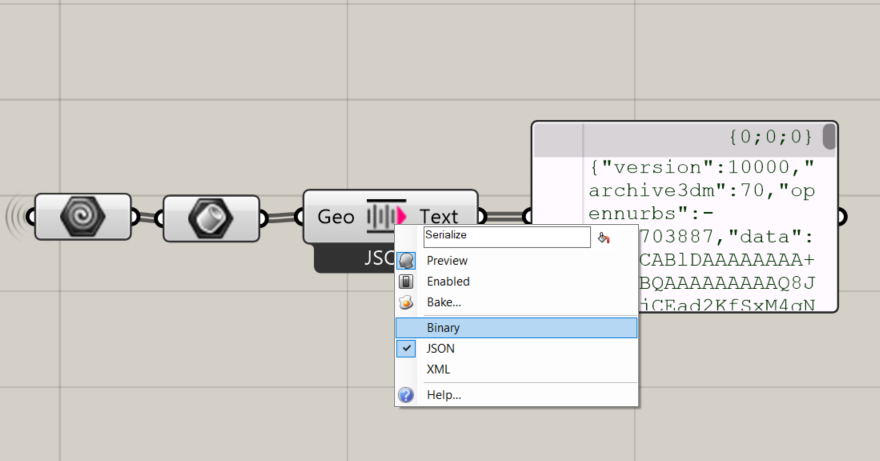Click the blue Help question mark icon
The width and height of the screenshot is (880, 461).
[406, 395]
